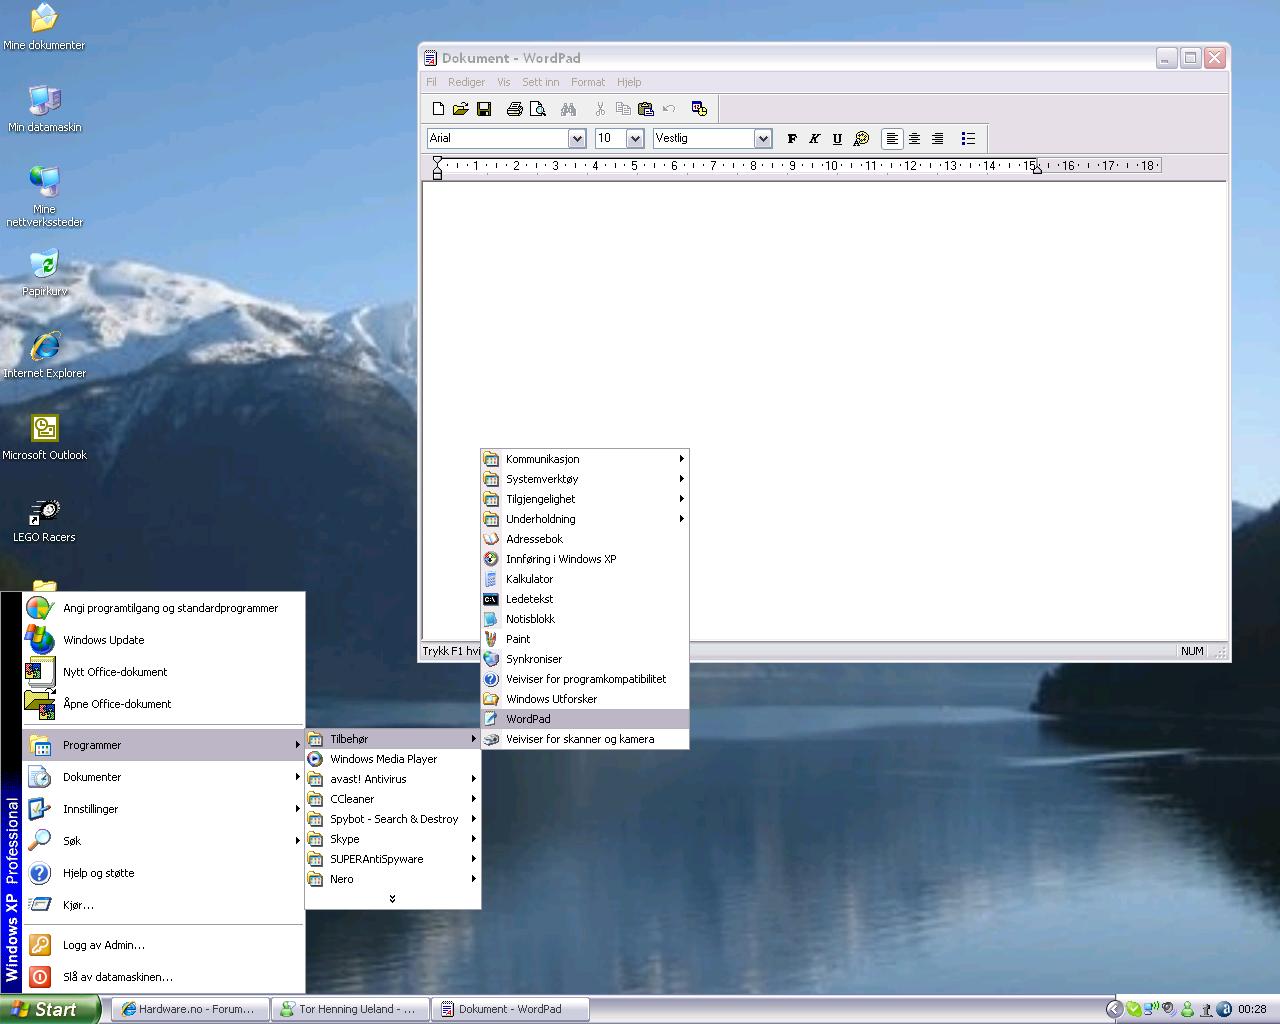
Task: Open the Format menu in WordPad
Action: pyautogui.click(x=588, y=82)
